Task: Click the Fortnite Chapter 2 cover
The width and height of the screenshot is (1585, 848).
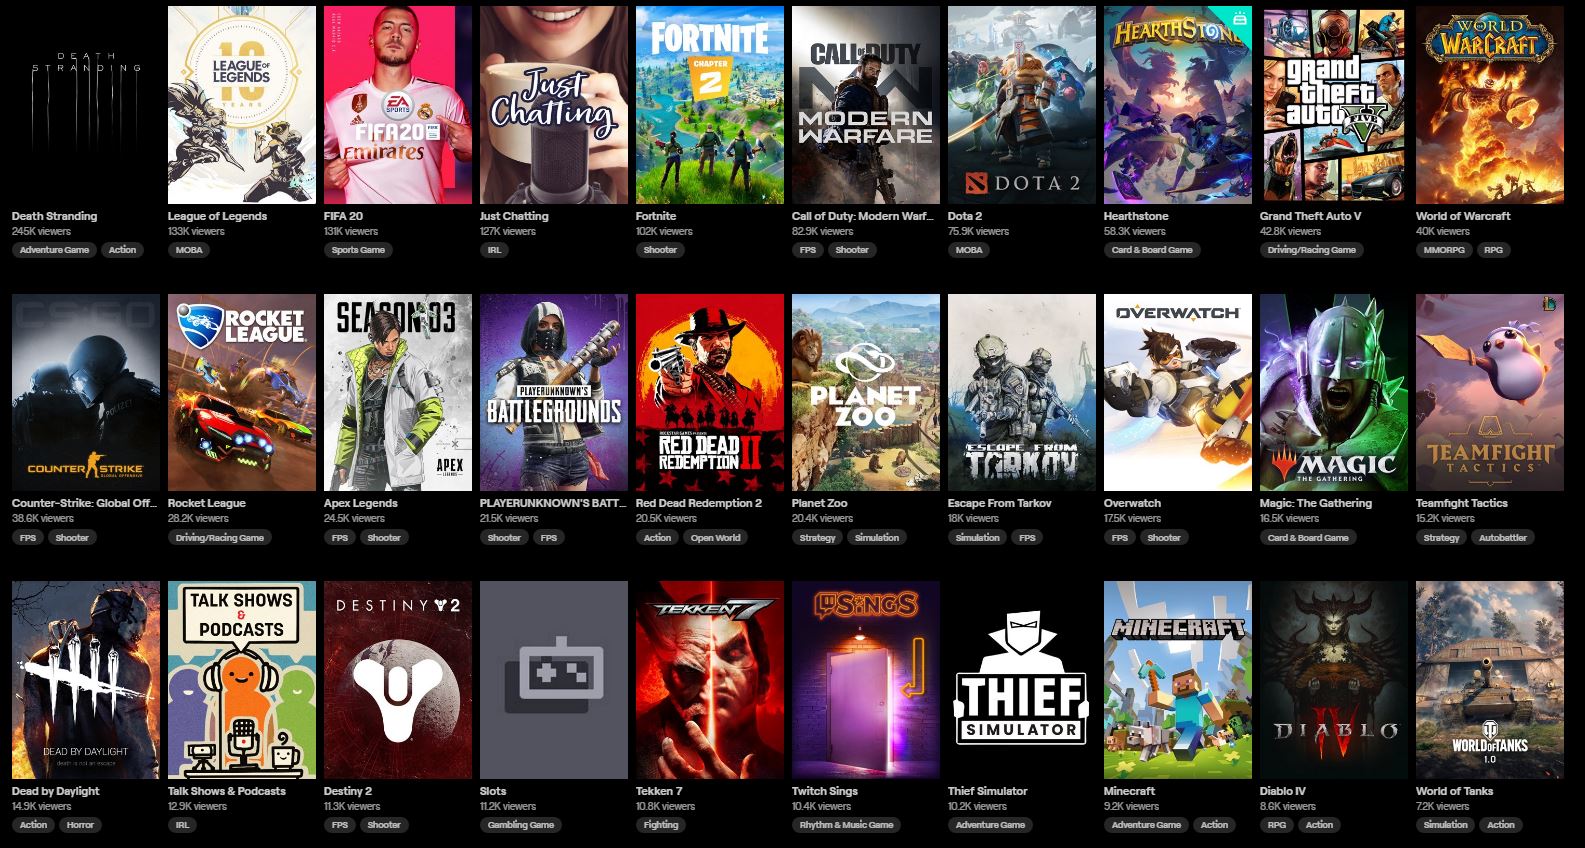Action: pos(710,105)
